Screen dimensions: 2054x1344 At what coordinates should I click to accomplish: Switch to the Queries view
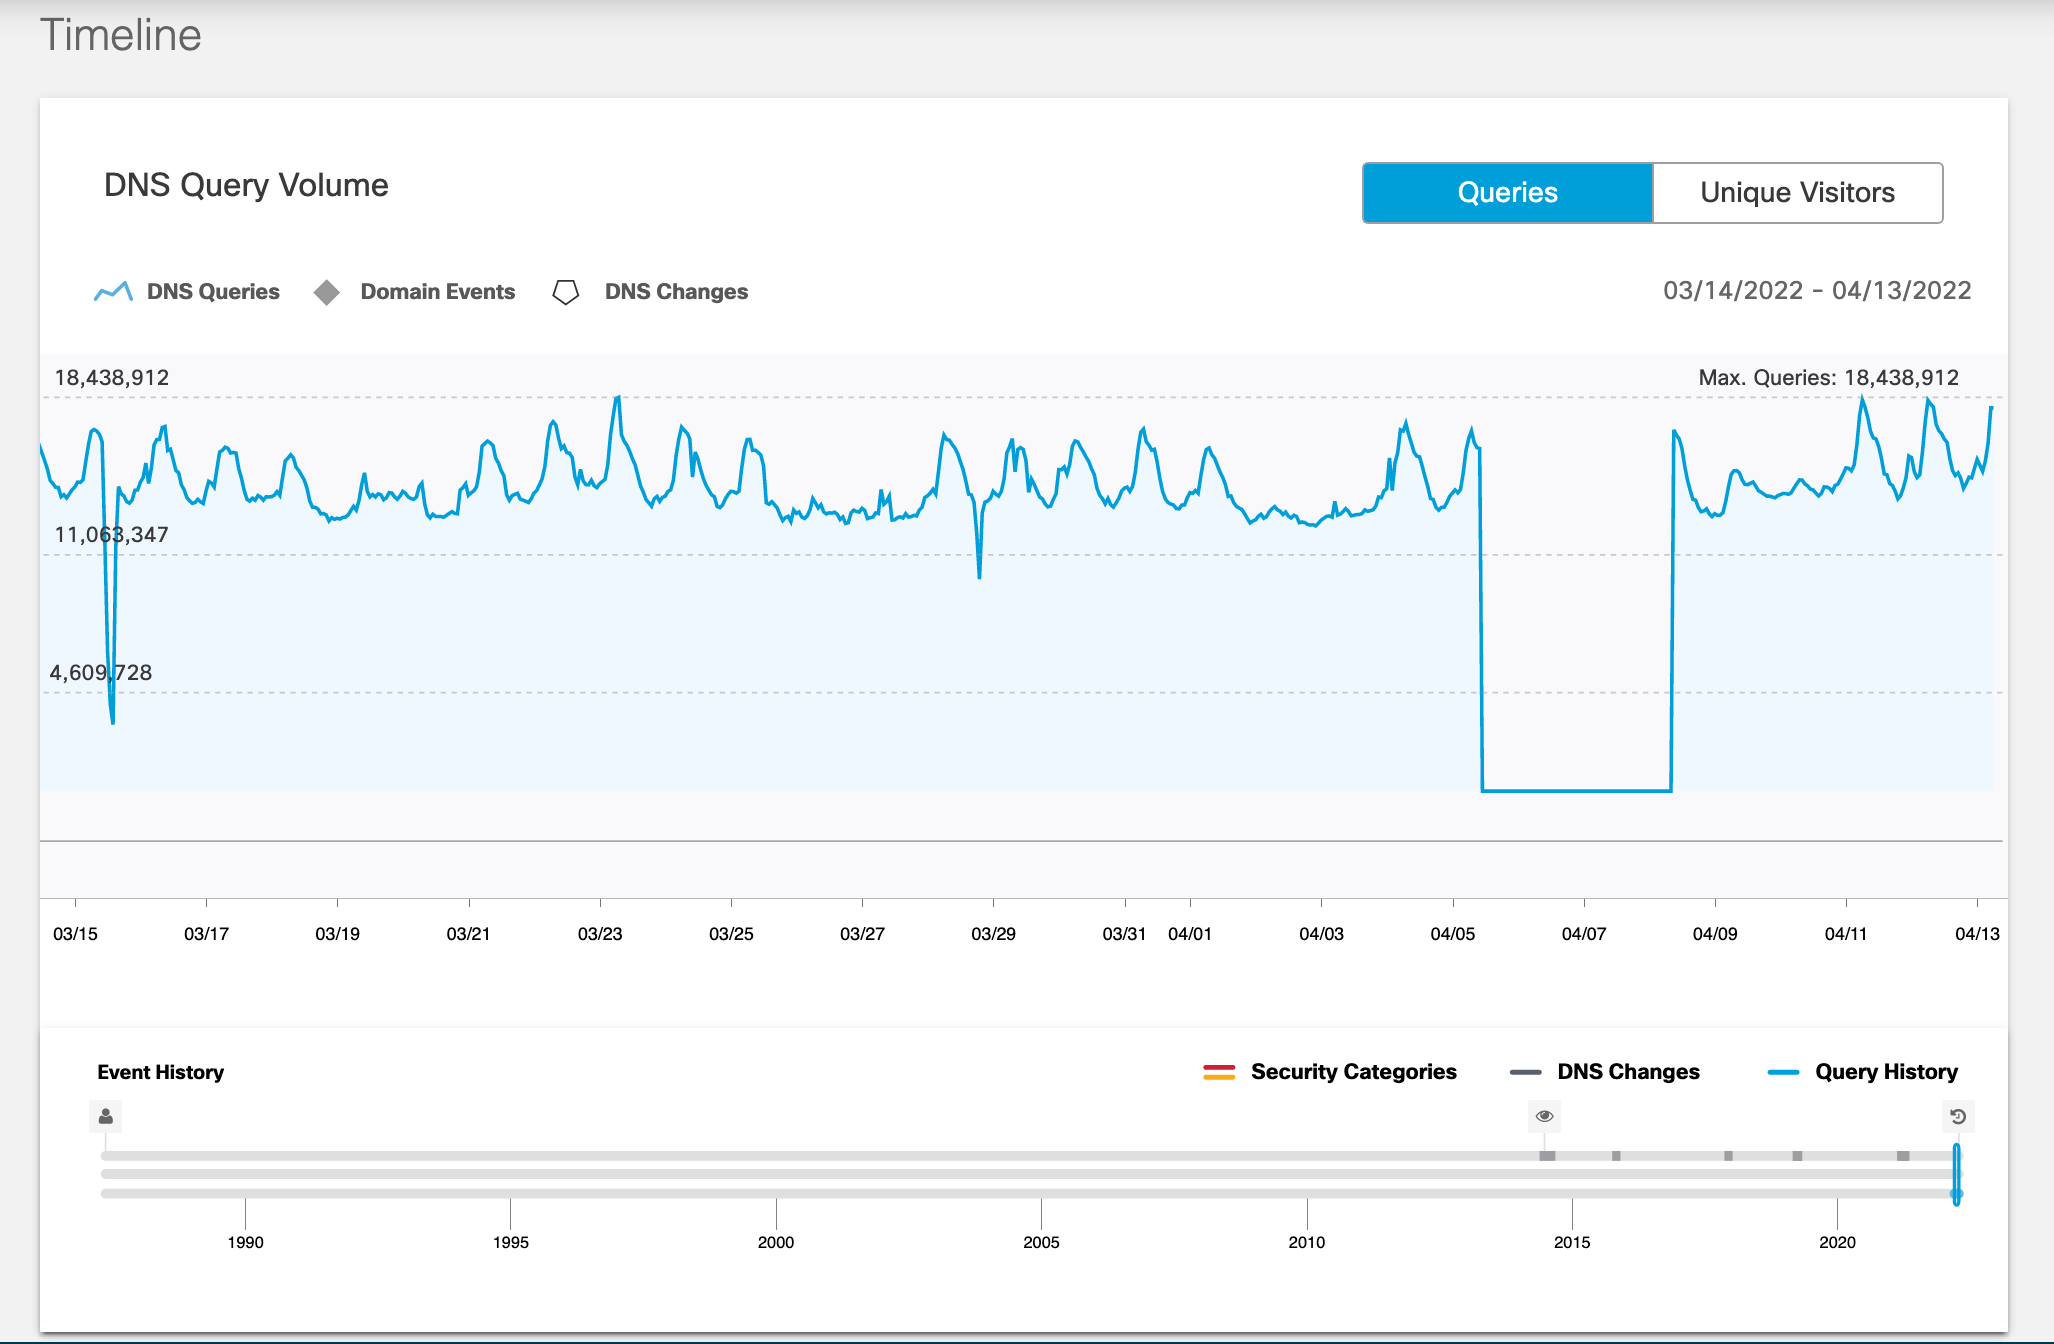coord(1507,192)
